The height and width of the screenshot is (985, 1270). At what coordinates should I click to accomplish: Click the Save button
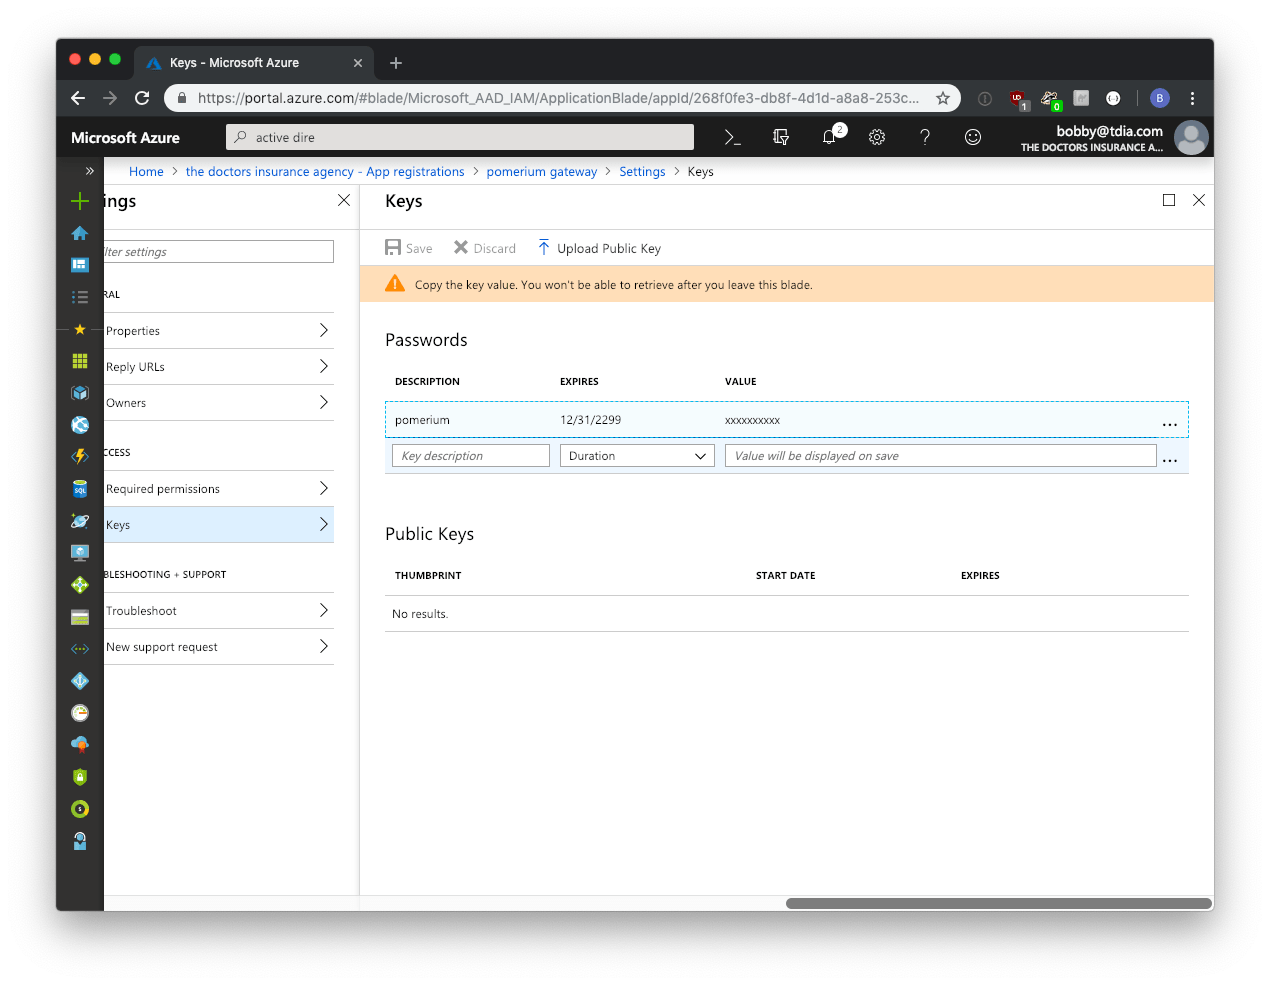[x=409, y=248]
